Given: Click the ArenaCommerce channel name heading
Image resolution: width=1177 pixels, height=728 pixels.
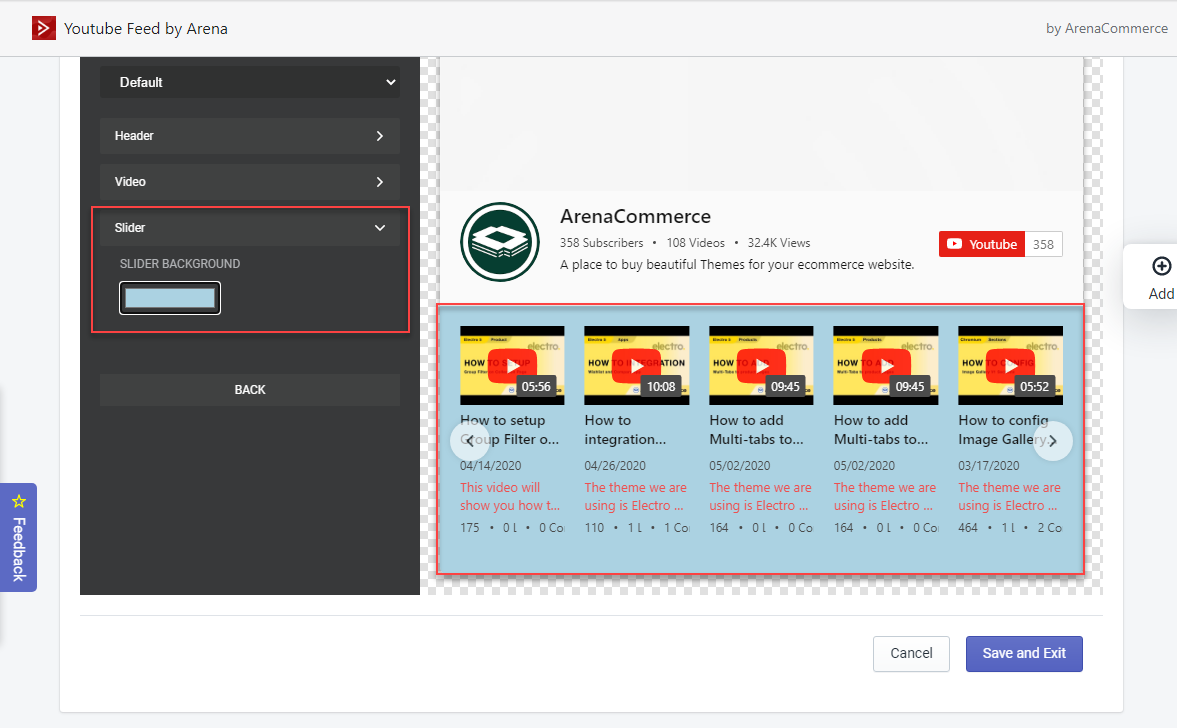Looking at the screenshot, I should [635, 216].
